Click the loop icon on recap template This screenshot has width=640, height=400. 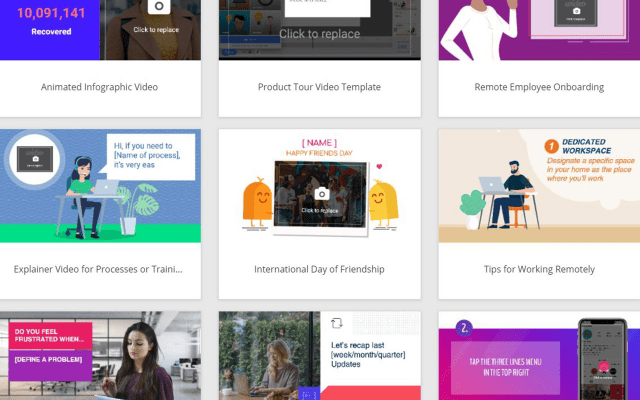point(337,323)
